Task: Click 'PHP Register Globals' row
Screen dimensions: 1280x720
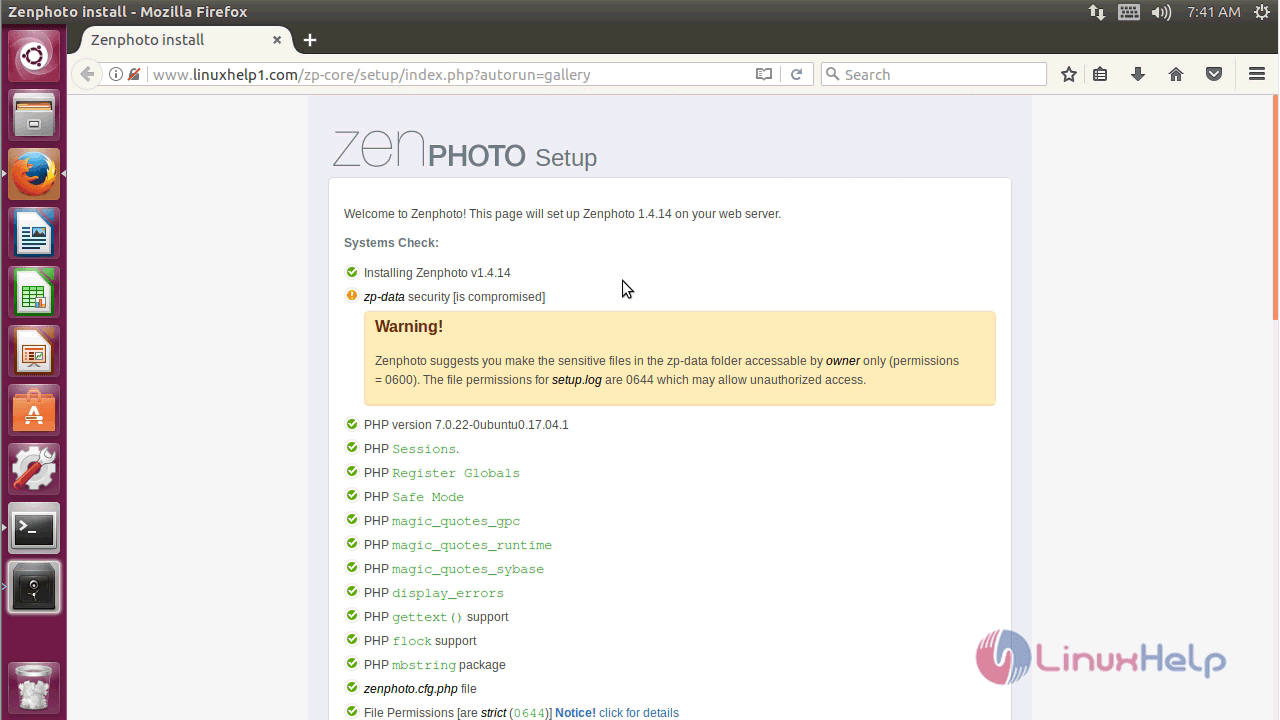Action: tap(441, 473)
